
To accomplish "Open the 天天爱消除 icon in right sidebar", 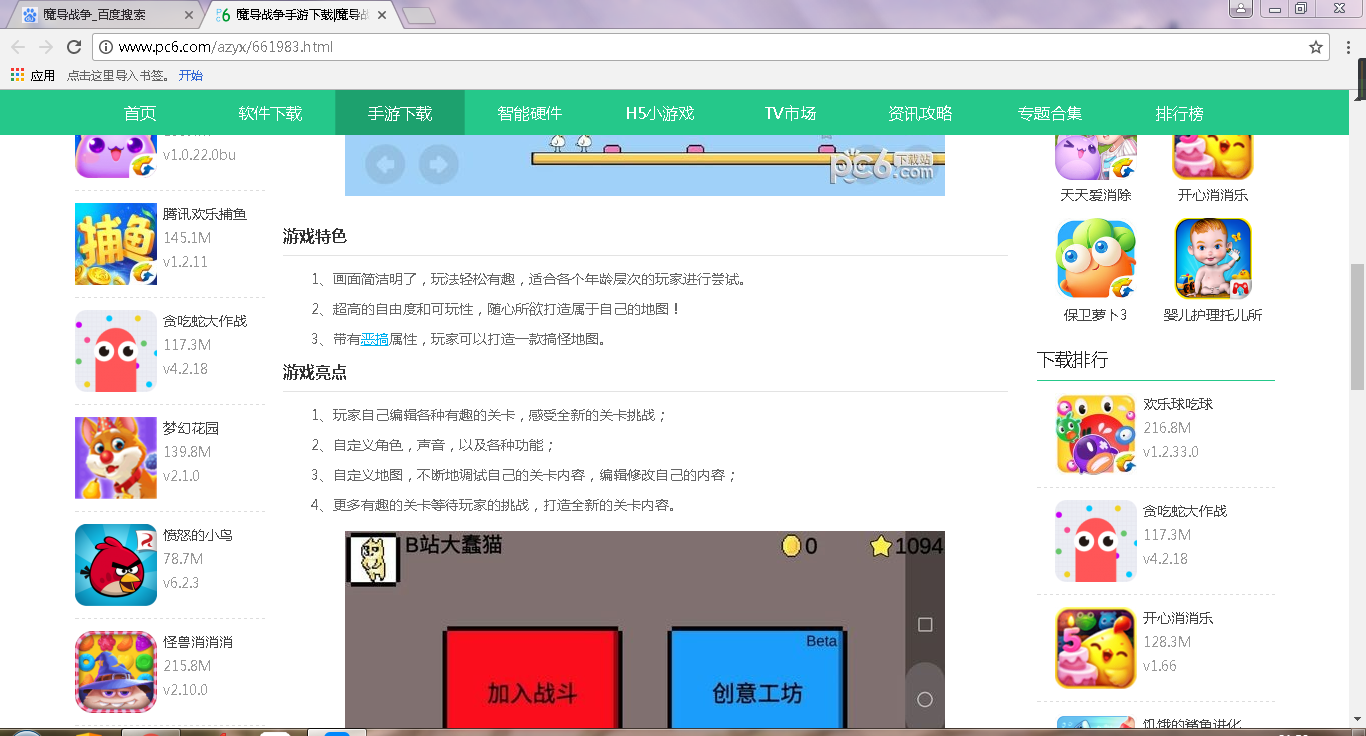I will point(1096,157).
